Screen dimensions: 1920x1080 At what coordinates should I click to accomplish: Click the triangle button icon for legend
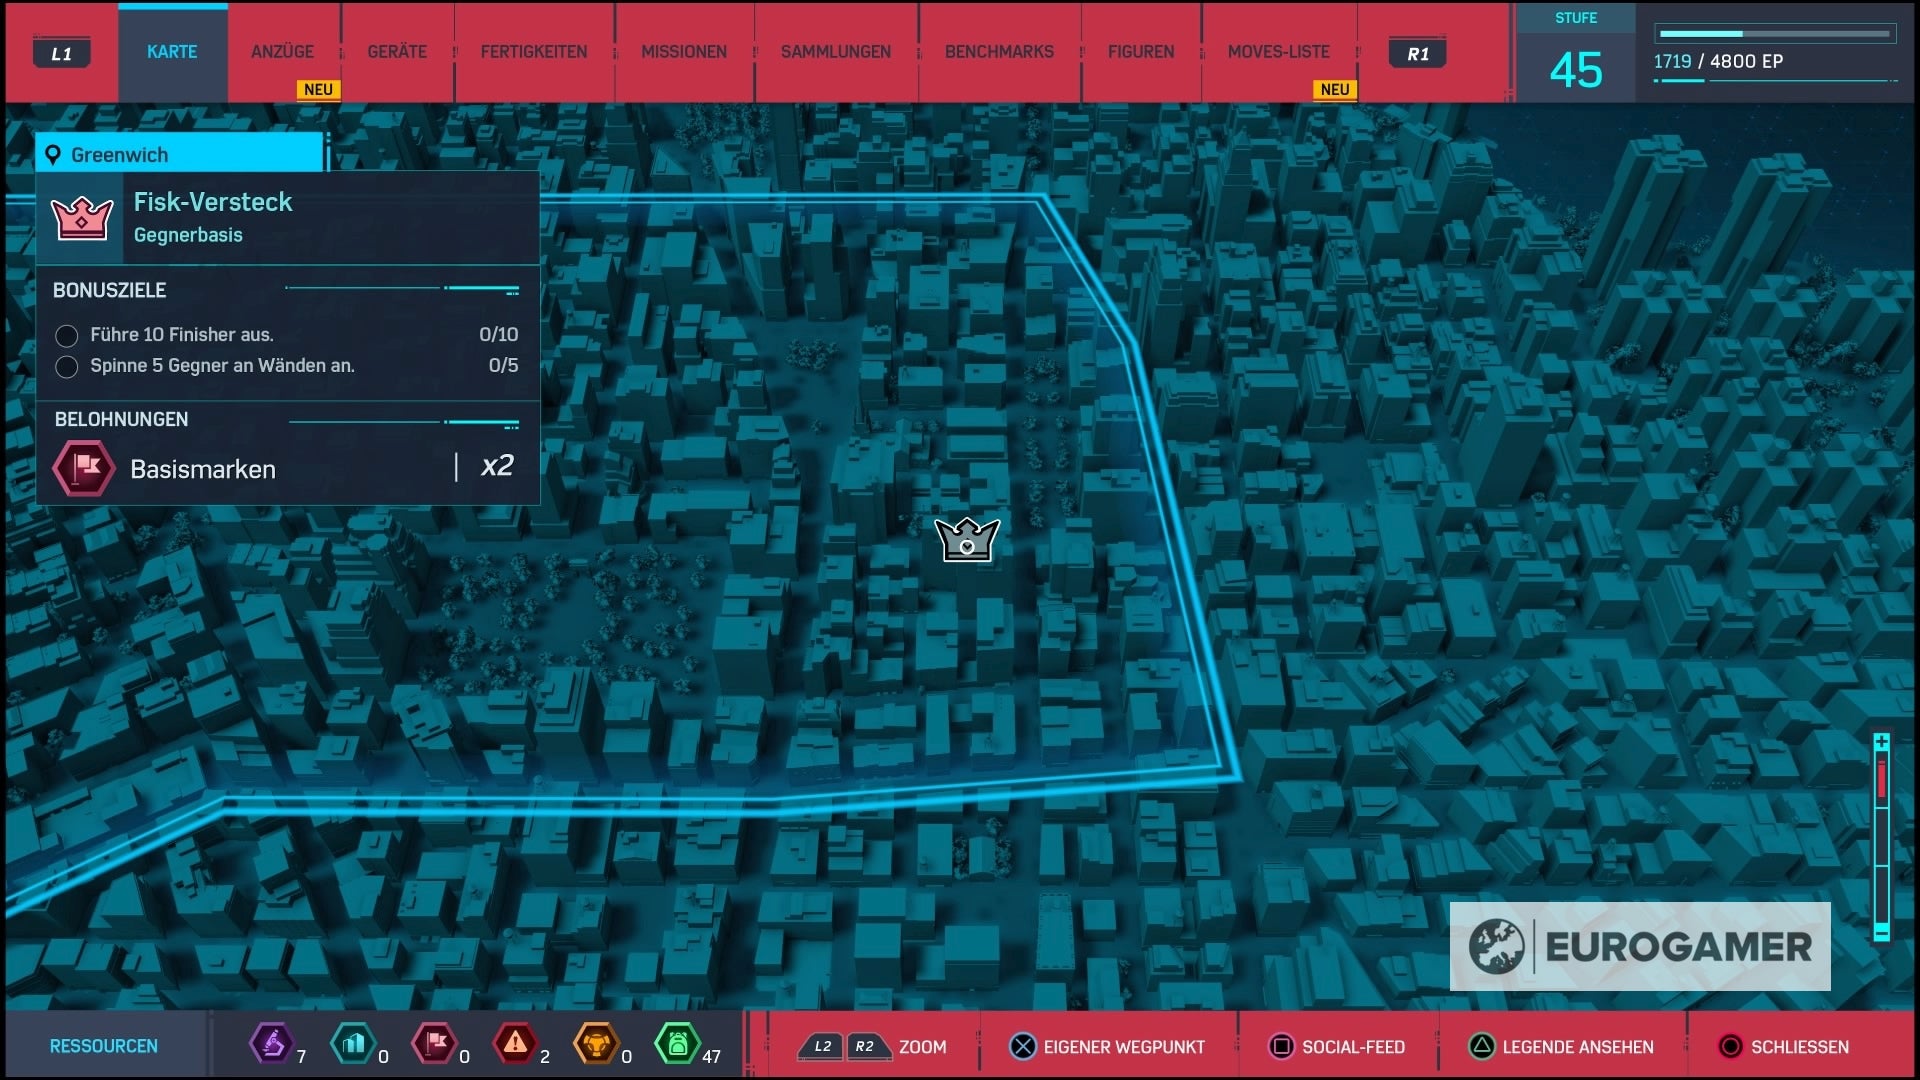pyautogui.click(x=1482, y=1047)
